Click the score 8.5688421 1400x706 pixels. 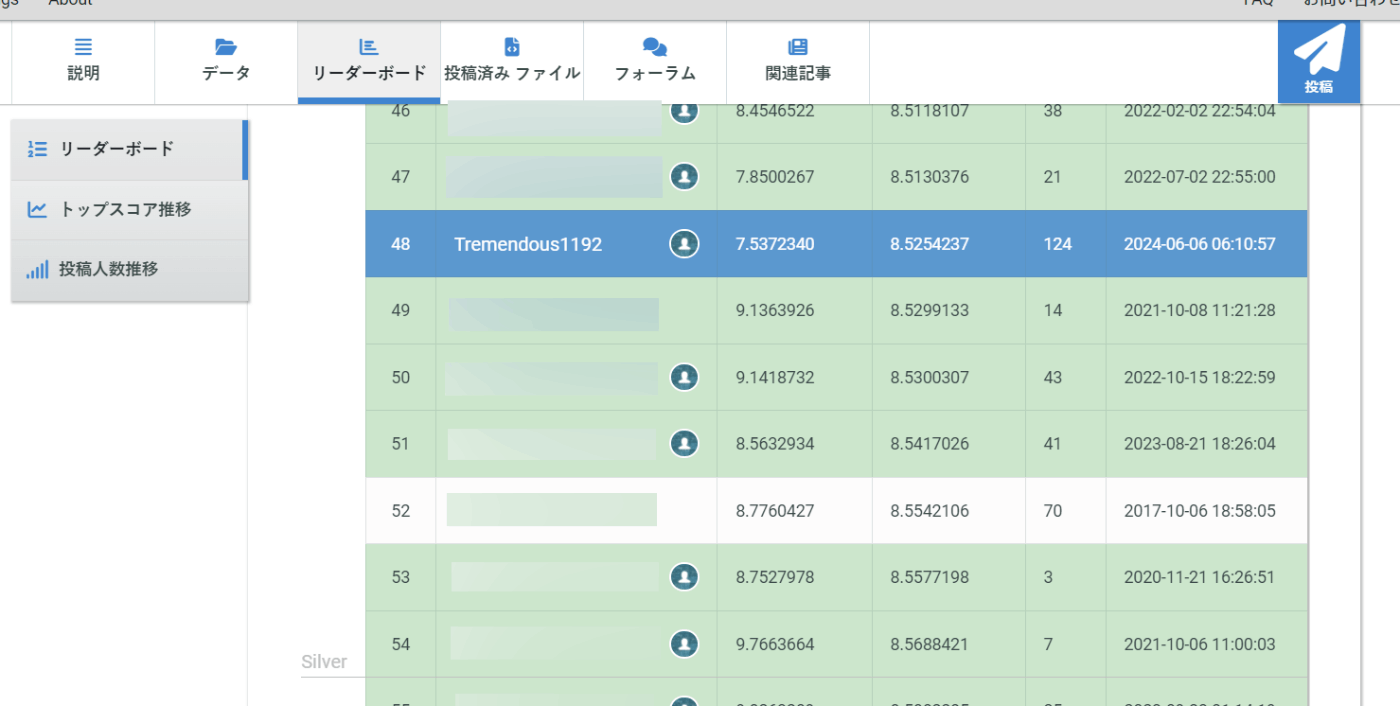click(930, 645)
